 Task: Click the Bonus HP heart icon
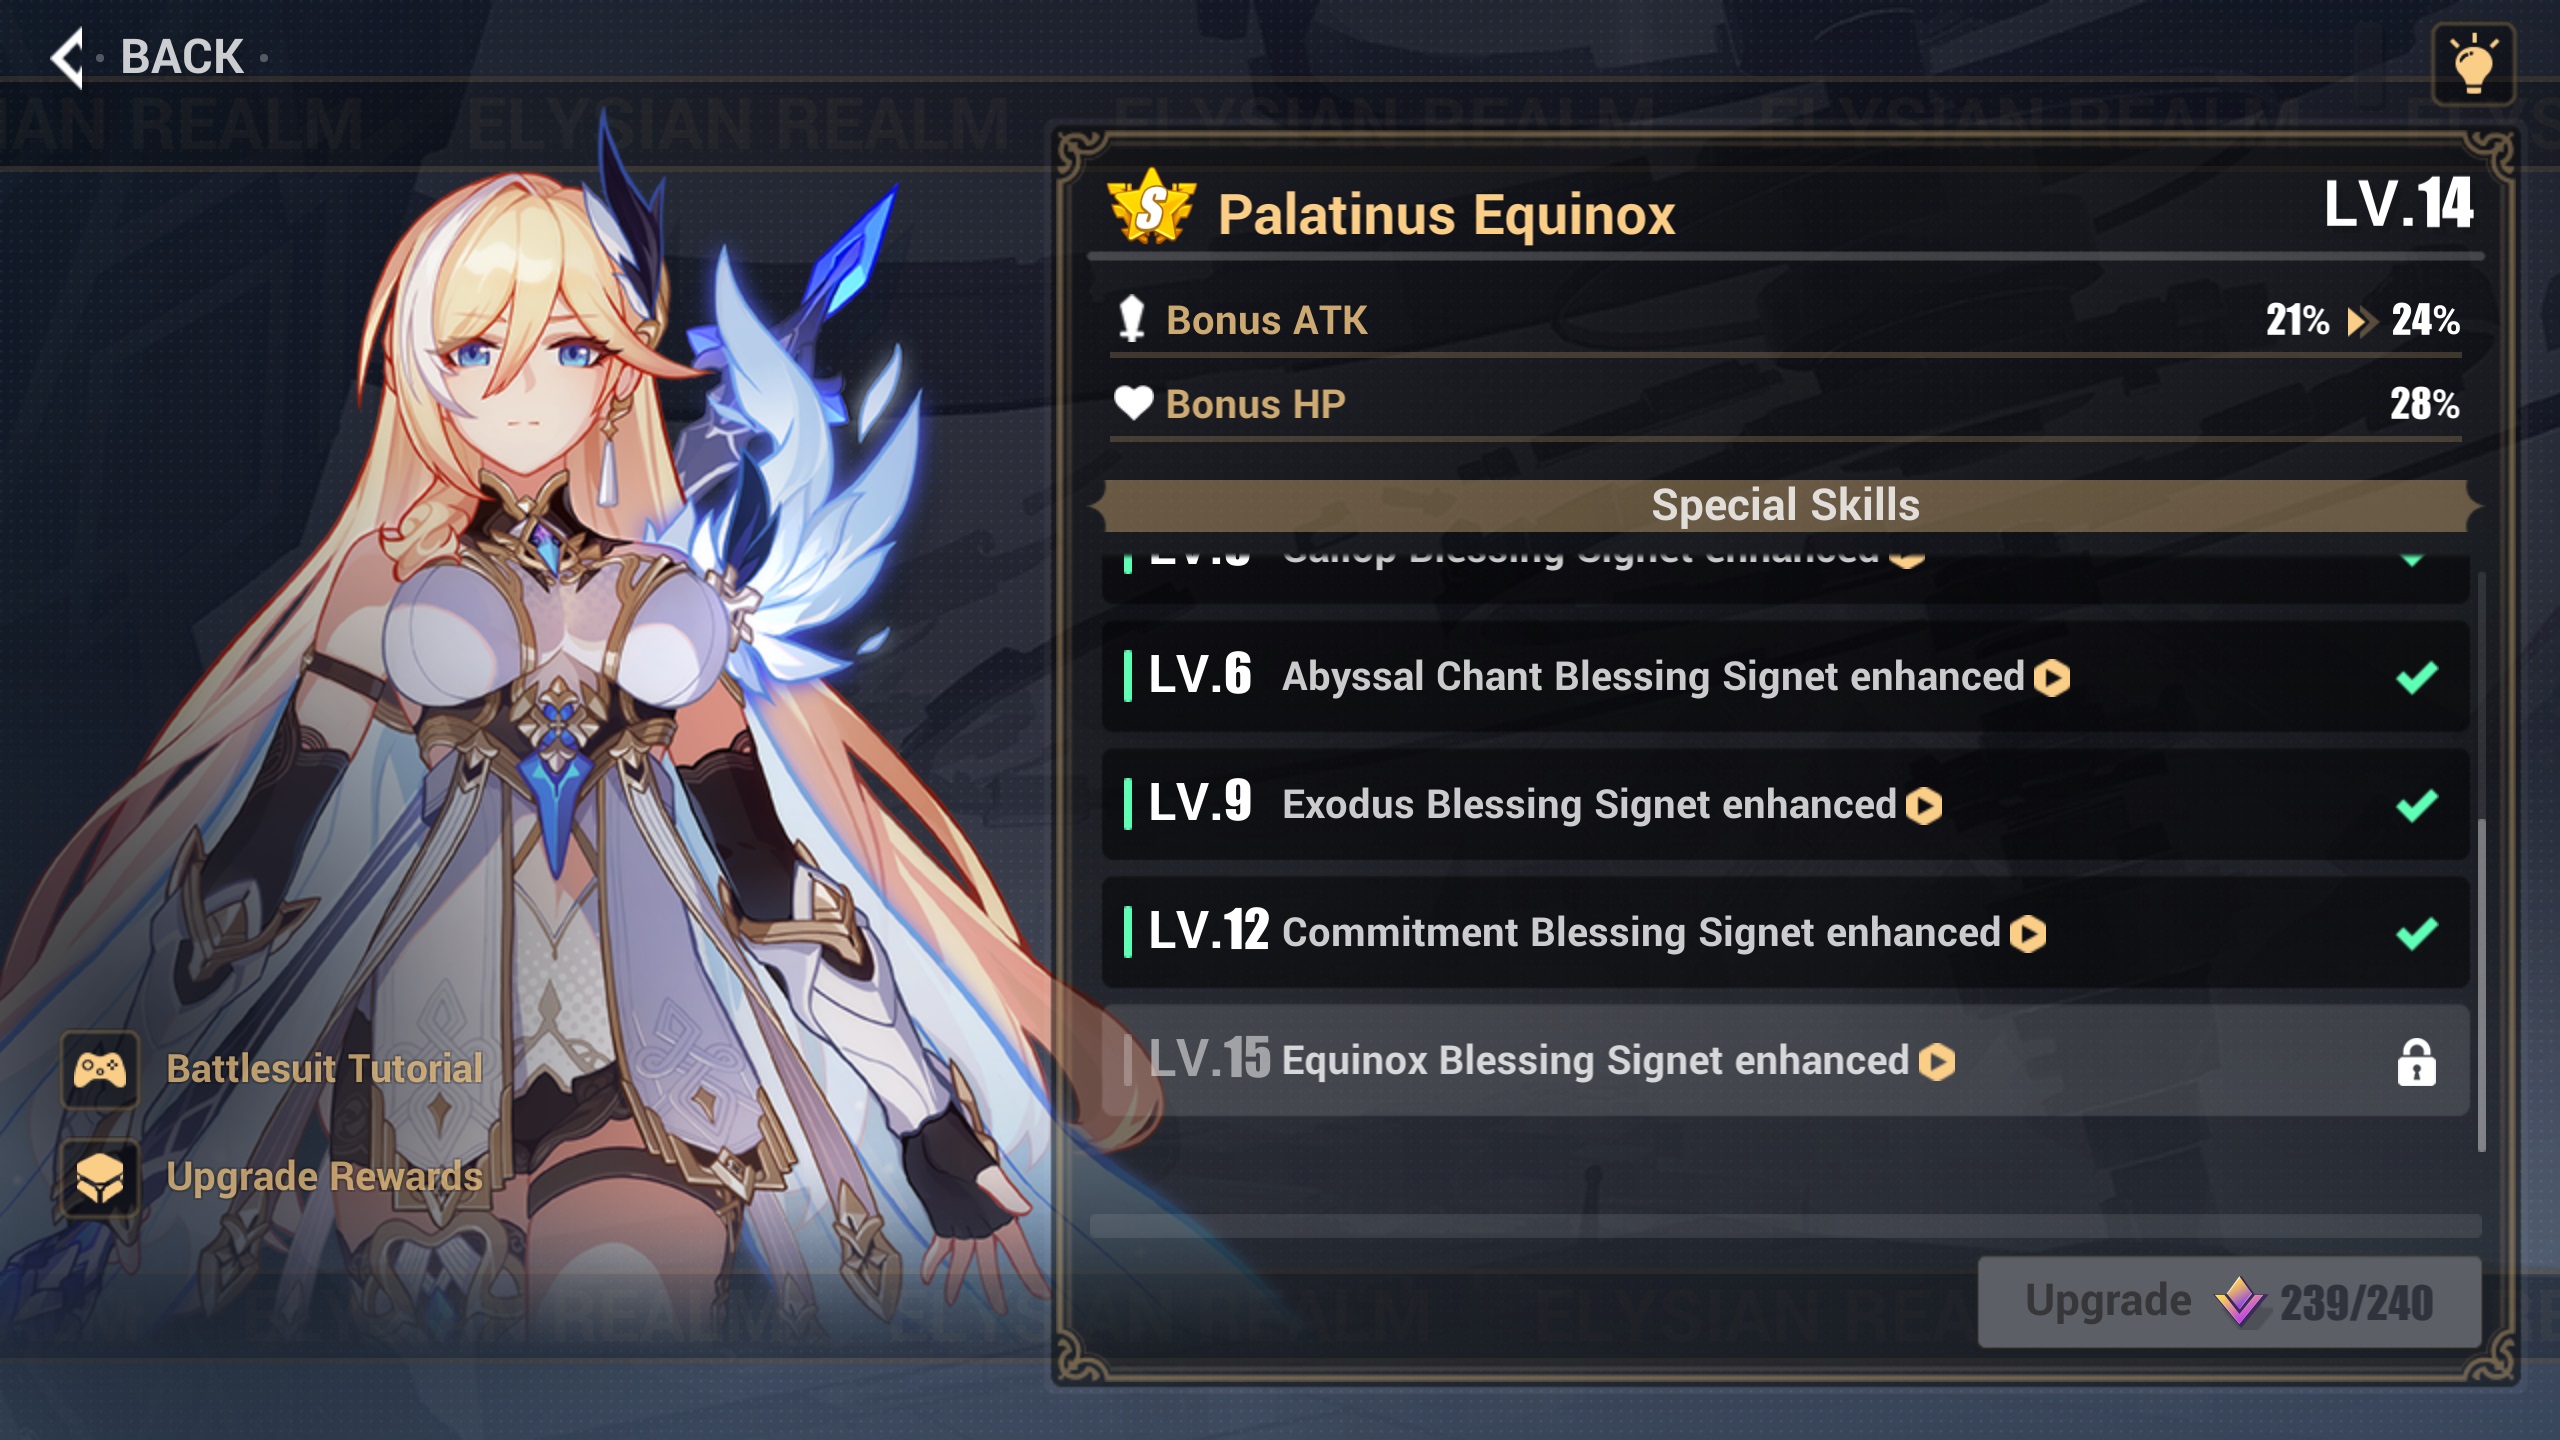point(1133,403)
